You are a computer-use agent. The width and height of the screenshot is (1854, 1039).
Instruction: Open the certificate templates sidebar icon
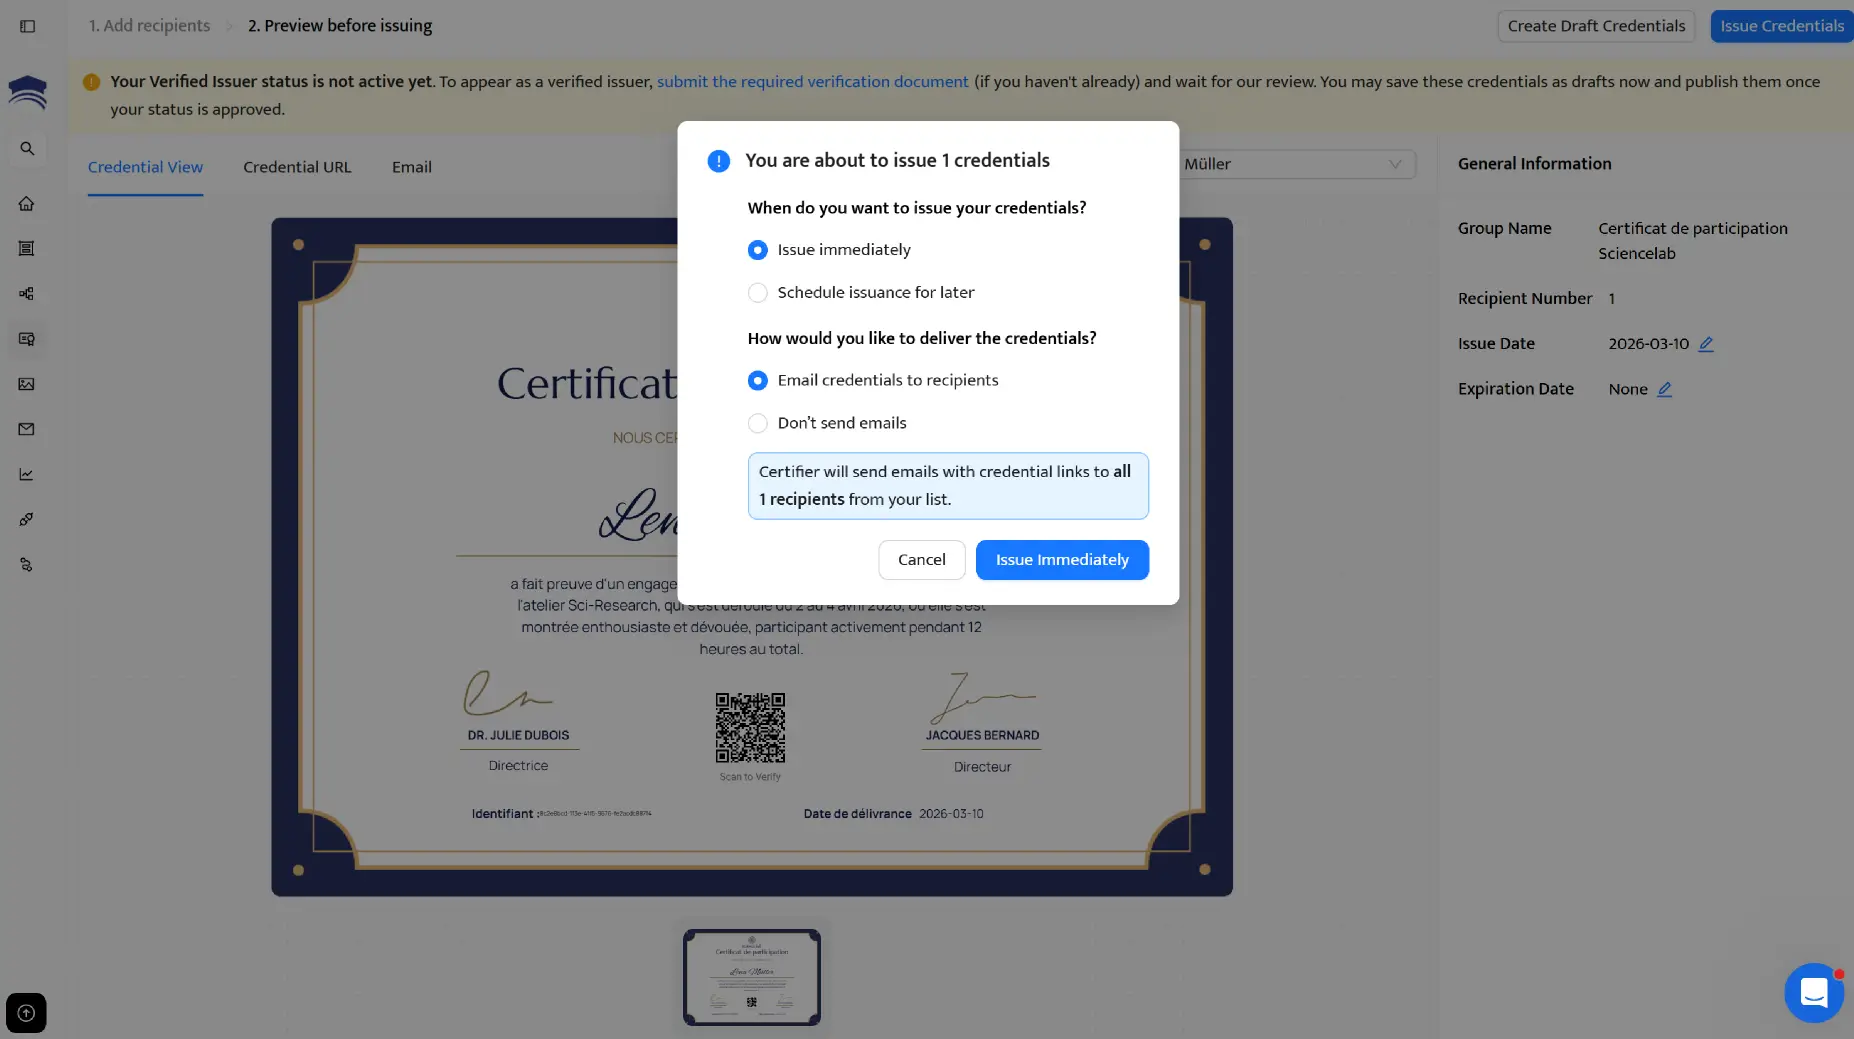[27, 248]
